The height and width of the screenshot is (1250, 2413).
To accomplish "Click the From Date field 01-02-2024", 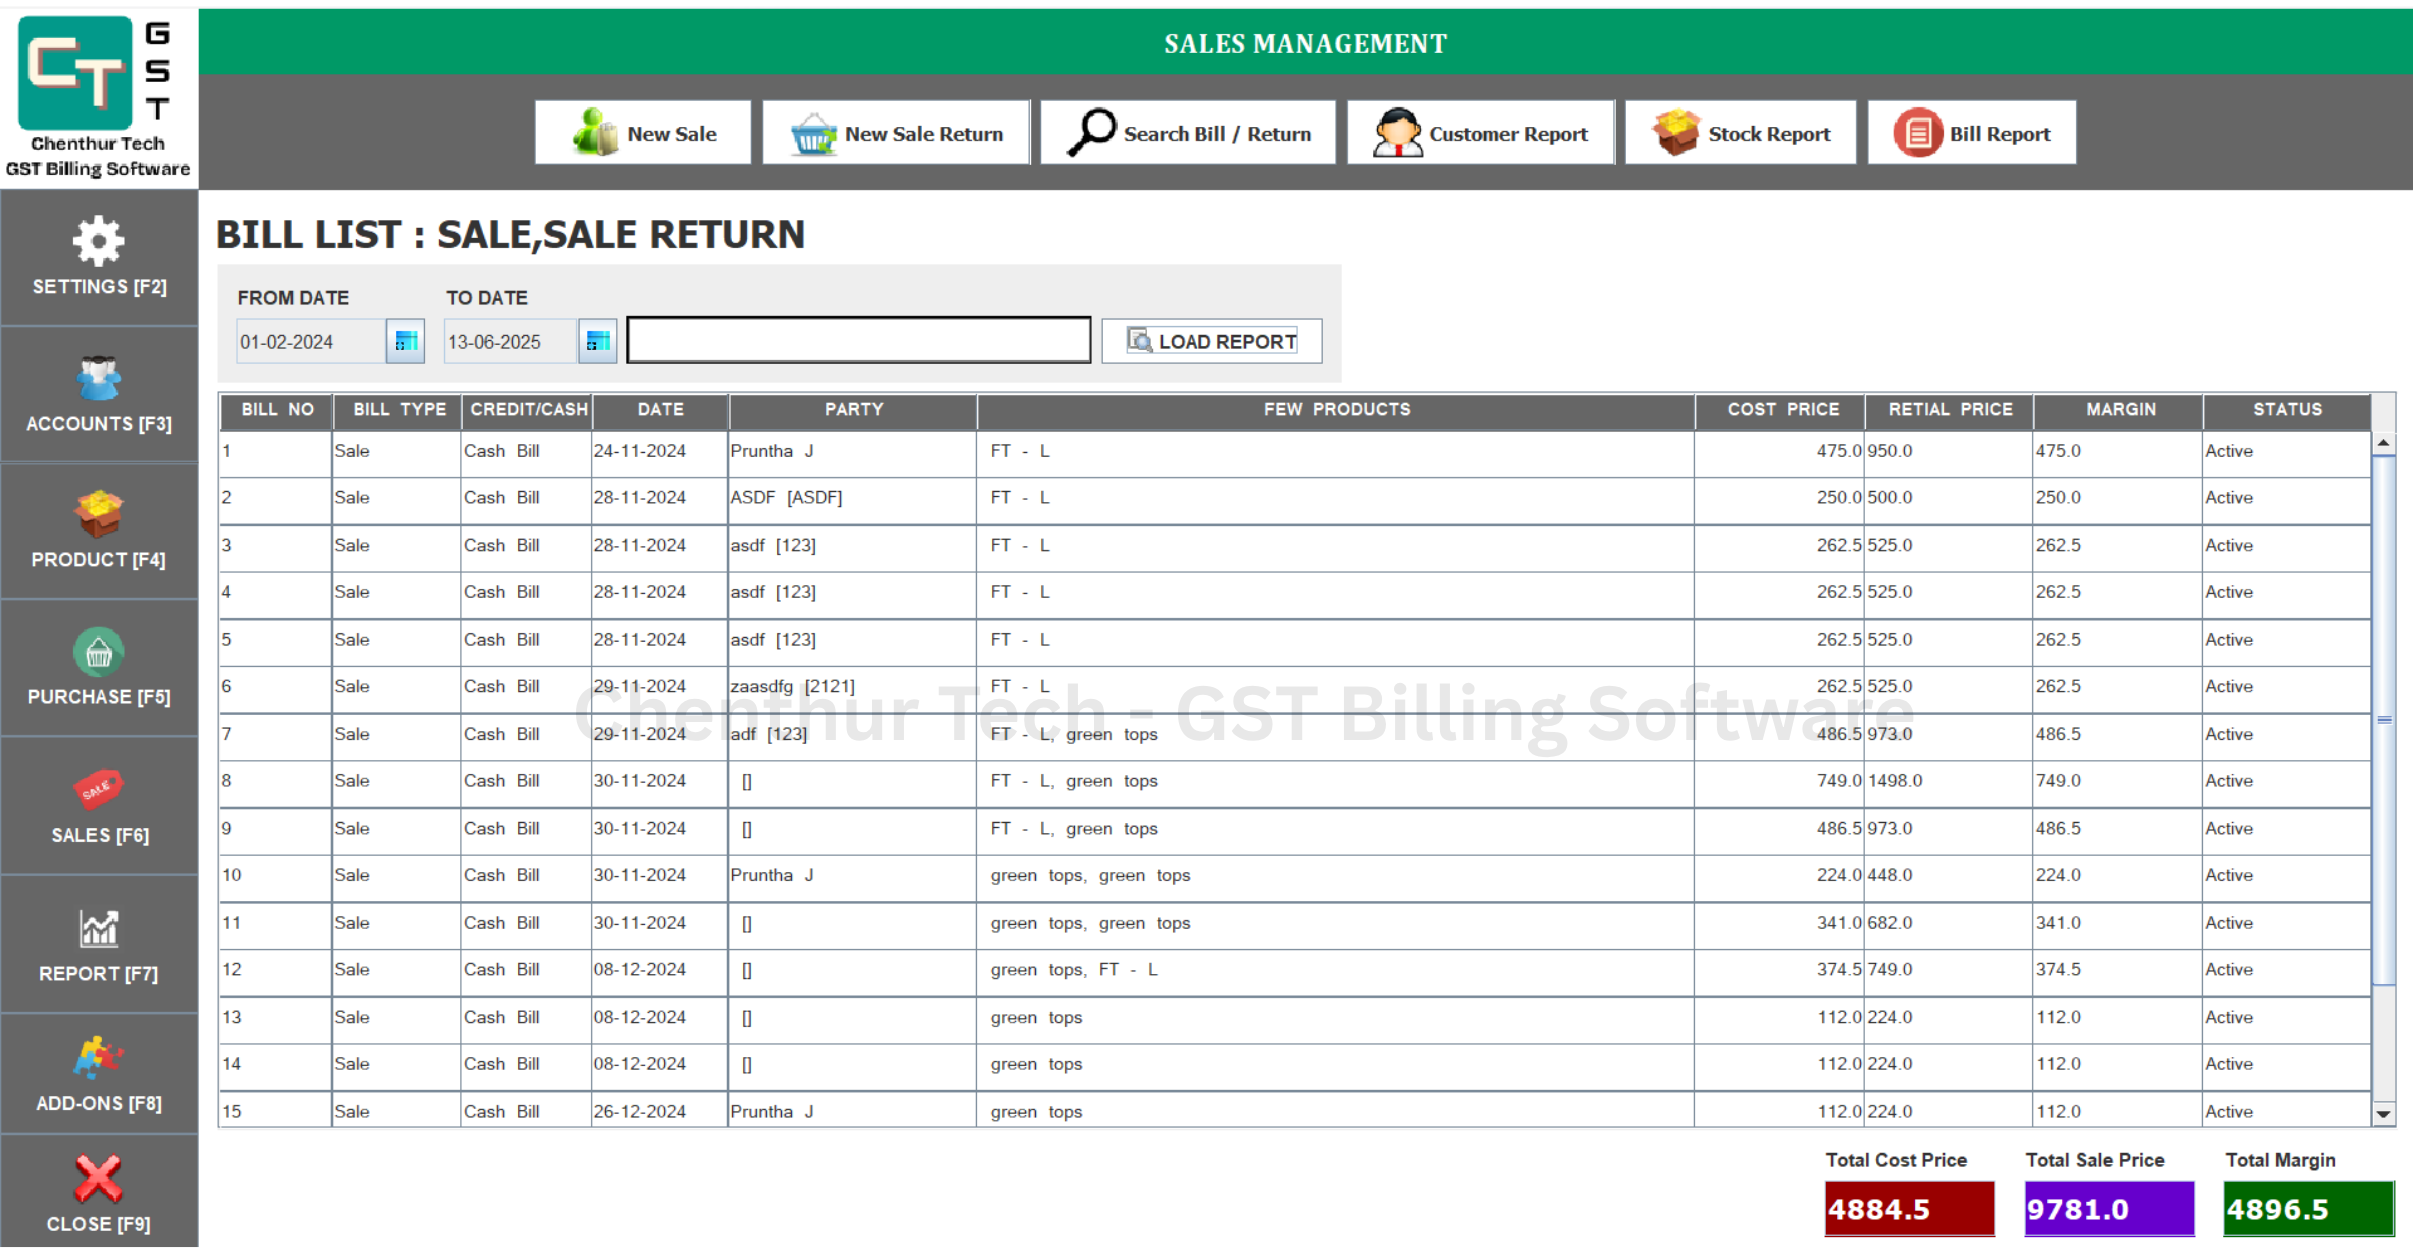I will tap(311, 341).
